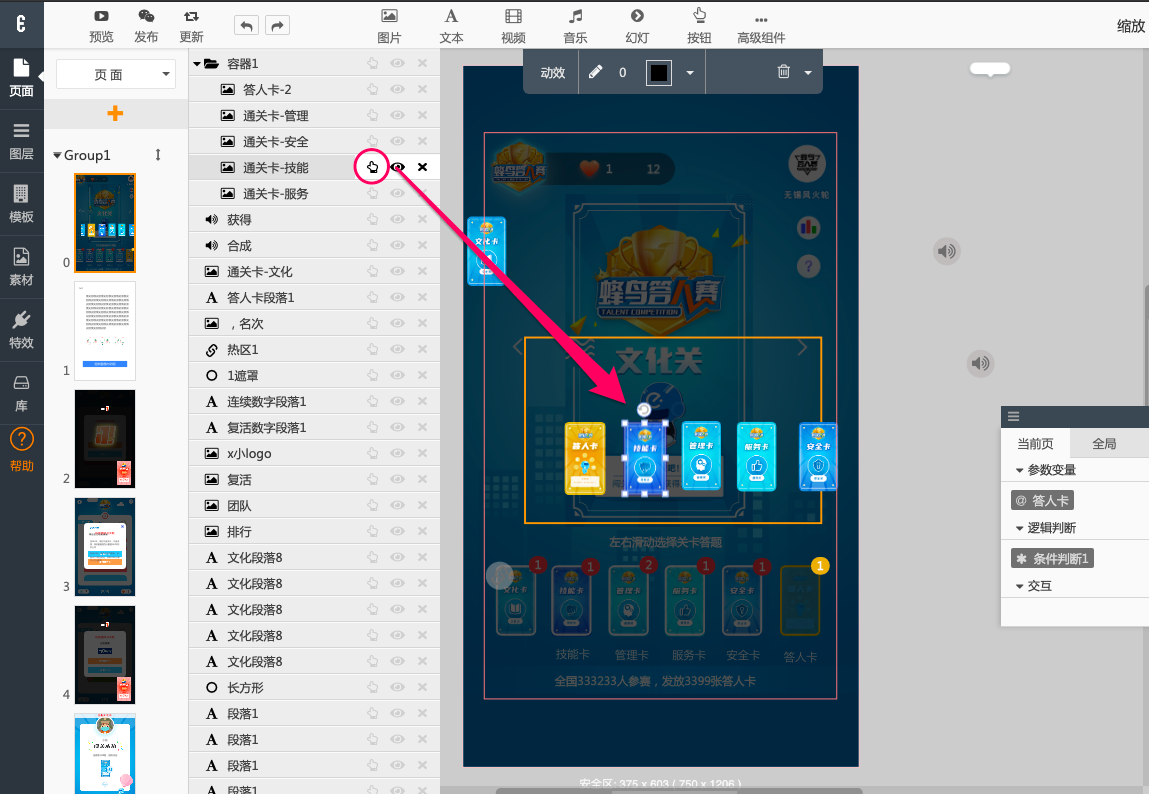Viewport: 1149px width, 794px height.
Task: Click the 动效 animation button
Action: coord(553,72)
